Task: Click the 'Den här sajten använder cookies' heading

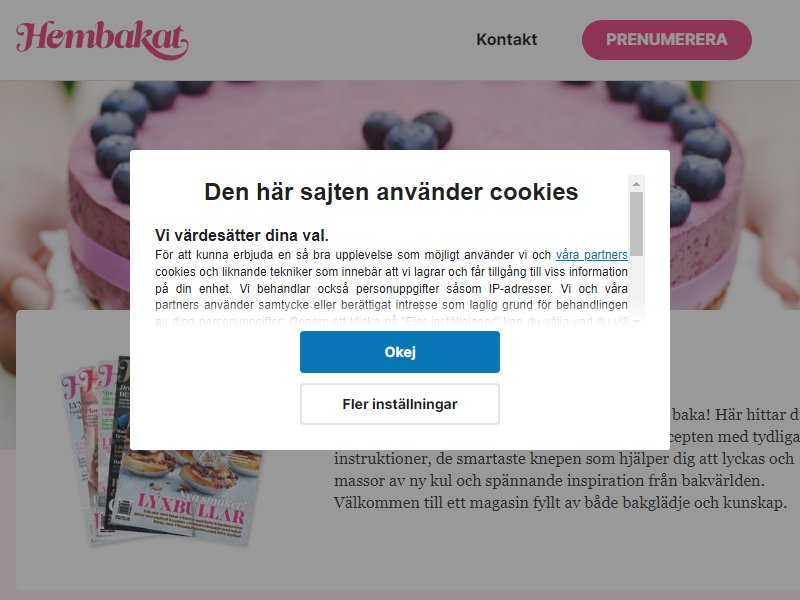Action: [391, 192]
